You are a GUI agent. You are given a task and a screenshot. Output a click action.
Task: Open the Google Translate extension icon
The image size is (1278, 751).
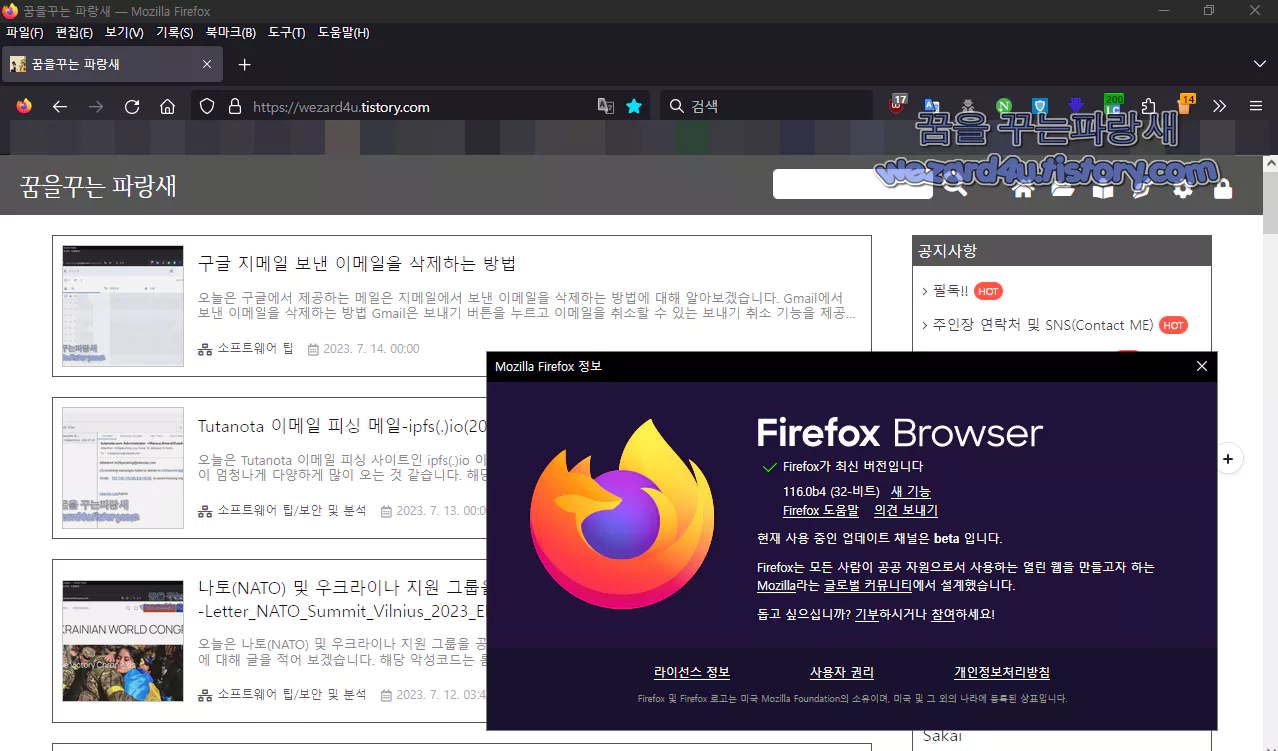pyautogui.click(x=932, y=106)
